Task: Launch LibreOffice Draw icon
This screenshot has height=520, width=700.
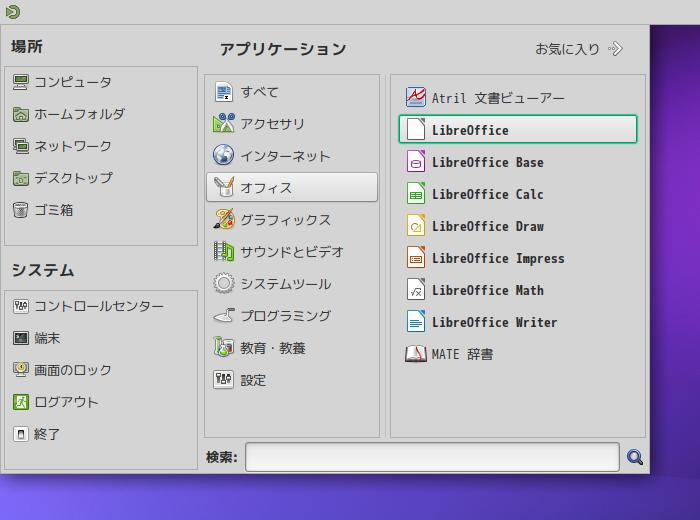Action: (x=416, y=225)
